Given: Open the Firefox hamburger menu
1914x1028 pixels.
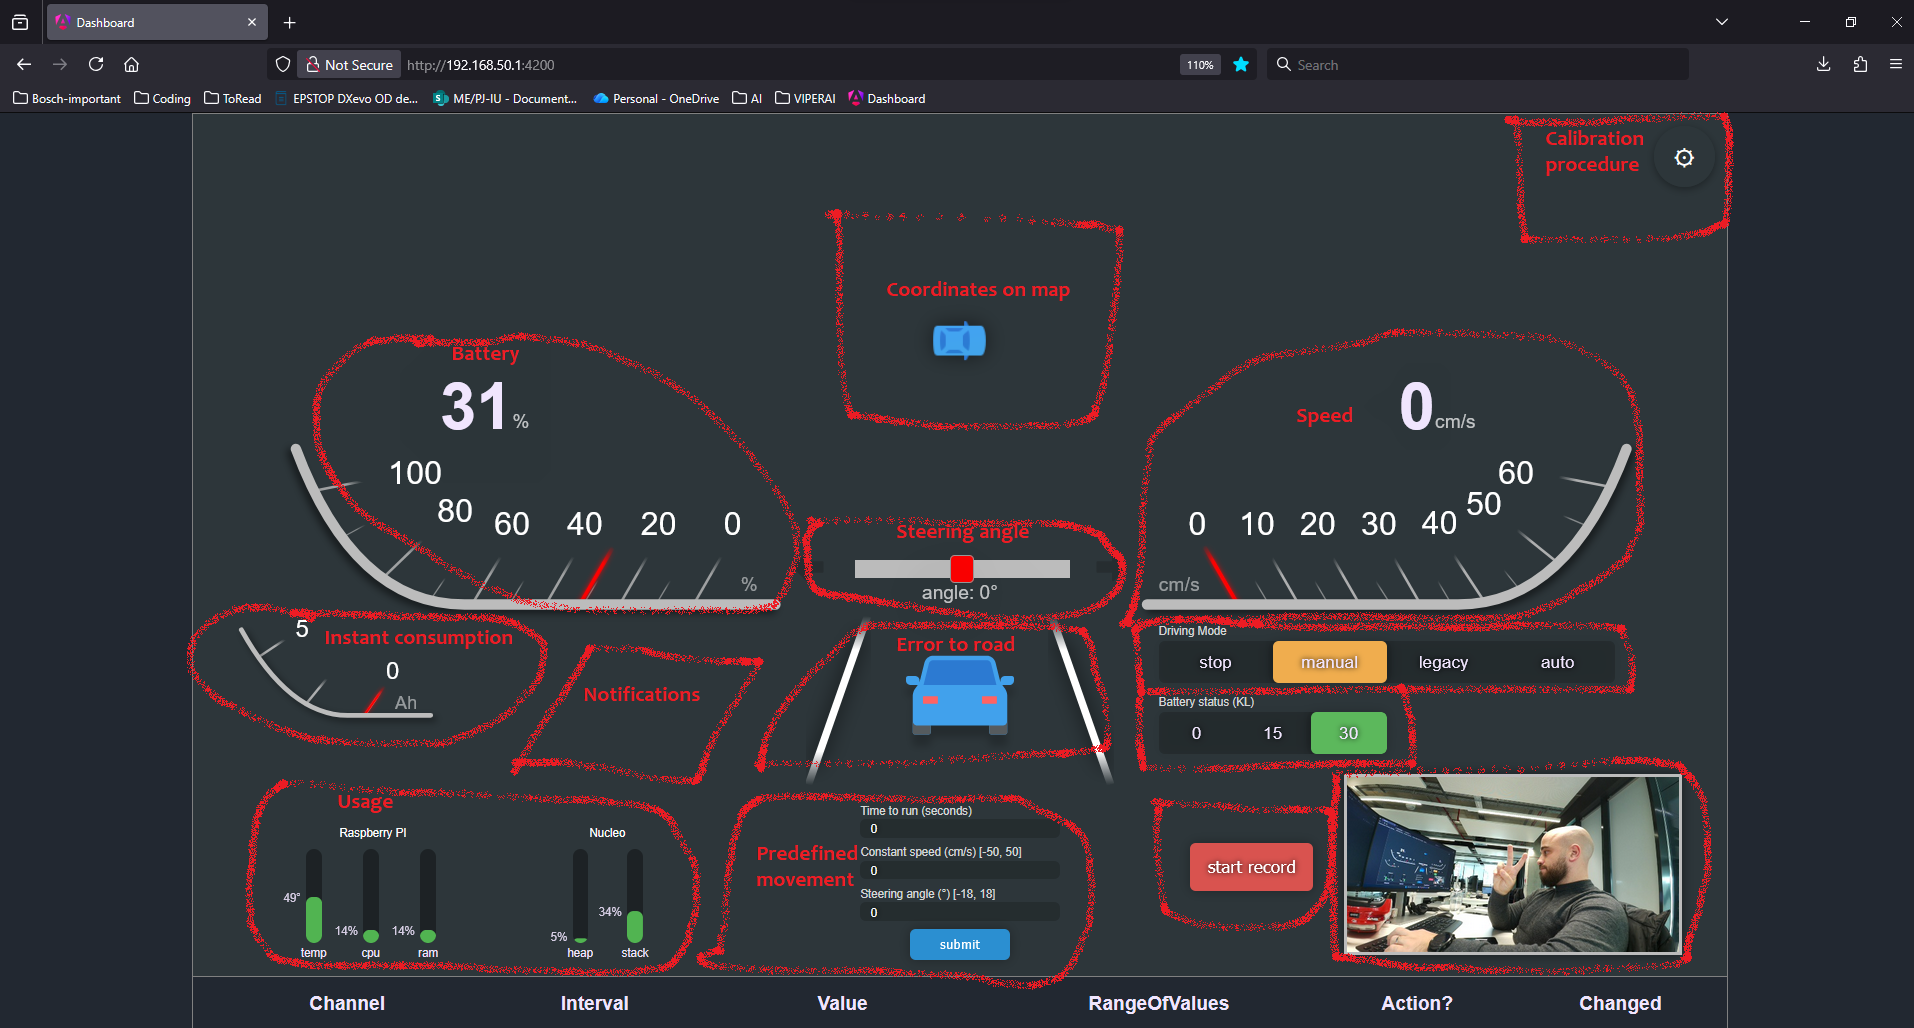Looking at the screenshot, I should tap(1895, 65).
